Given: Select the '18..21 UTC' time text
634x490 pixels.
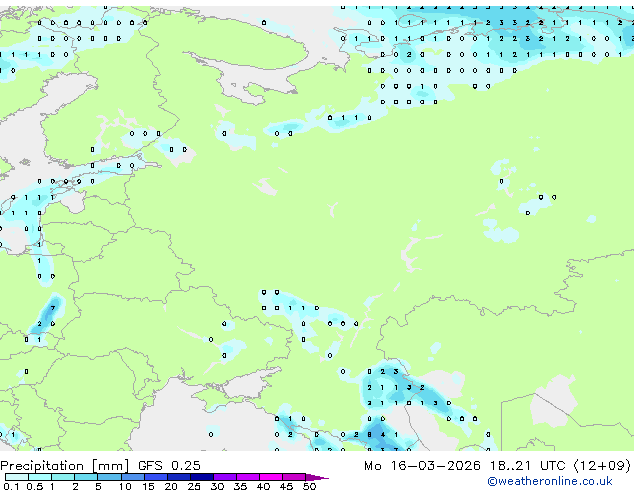Looking at the screenshot, I should tap(527, 466).
